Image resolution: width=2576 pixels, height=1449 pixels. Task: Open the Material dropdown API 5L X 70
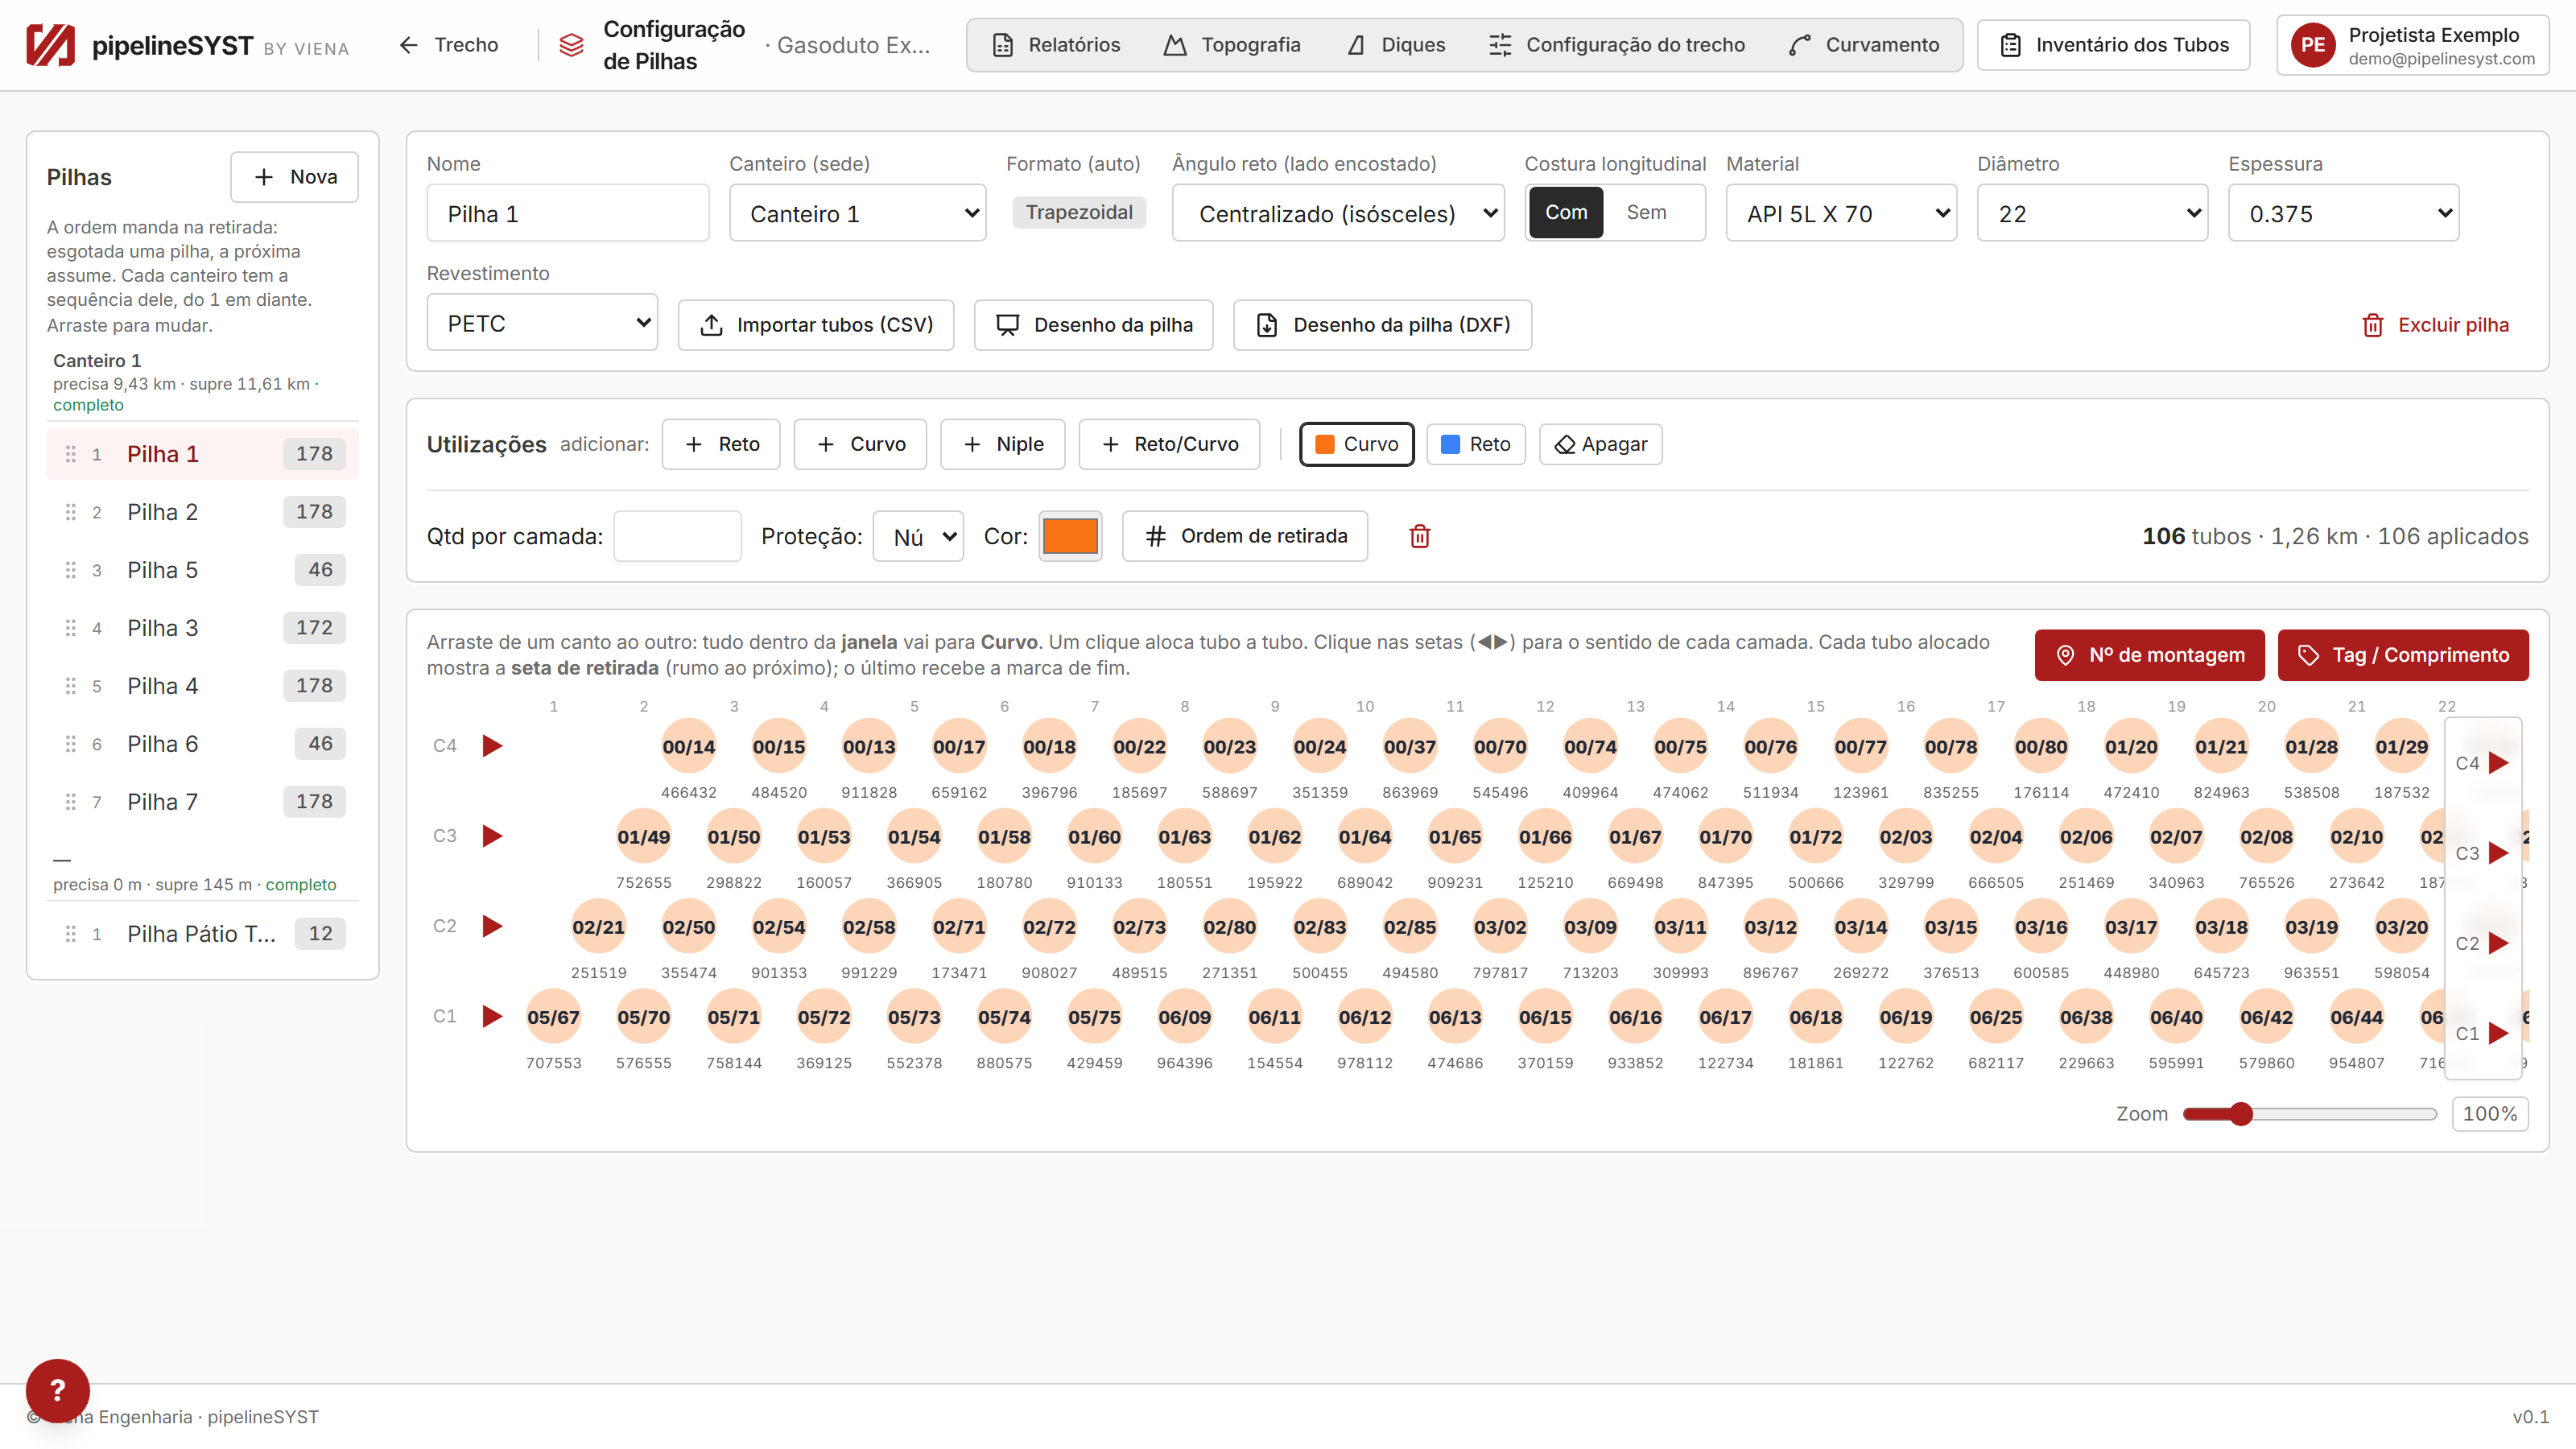[x=1841, y=213]
